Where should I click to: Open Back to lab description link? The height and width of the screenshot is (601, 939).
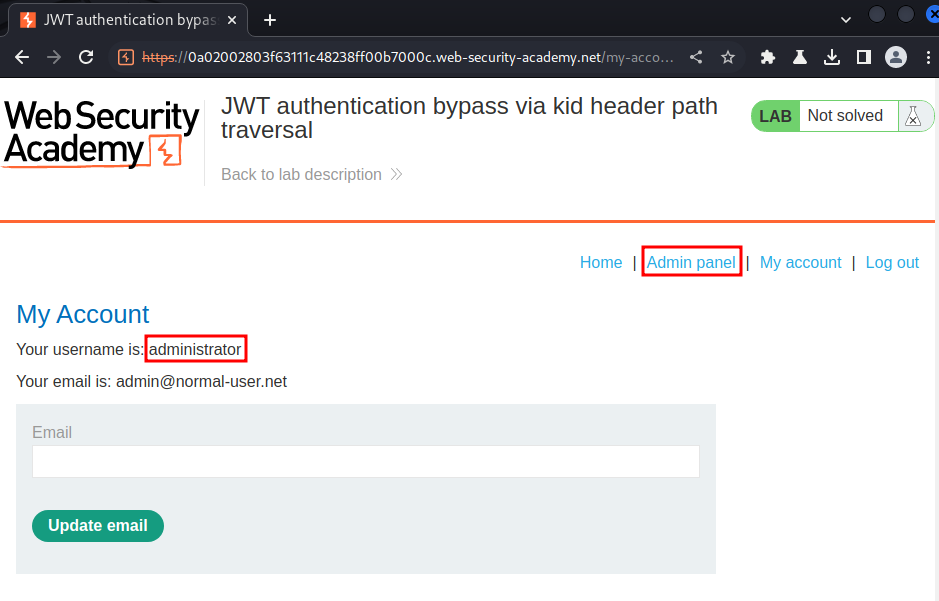pos(311,174)
